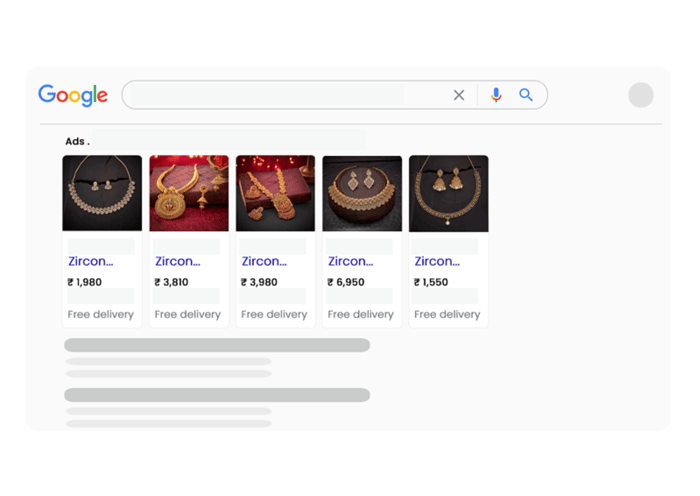The width and height of the screenshot is (700, 496).
Task: Open necklace image priced ₹ 1,550
Action: click(449, 193)
